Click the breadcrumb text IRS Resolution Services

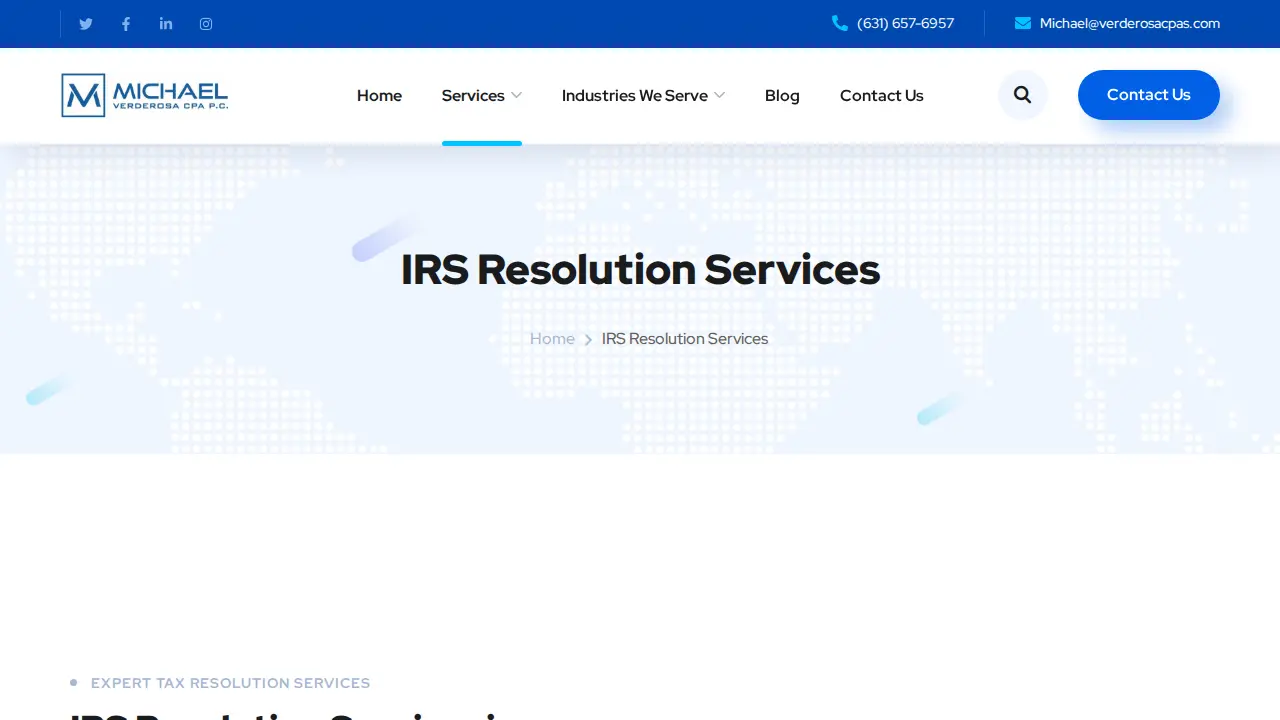click(x=685, y=339)
